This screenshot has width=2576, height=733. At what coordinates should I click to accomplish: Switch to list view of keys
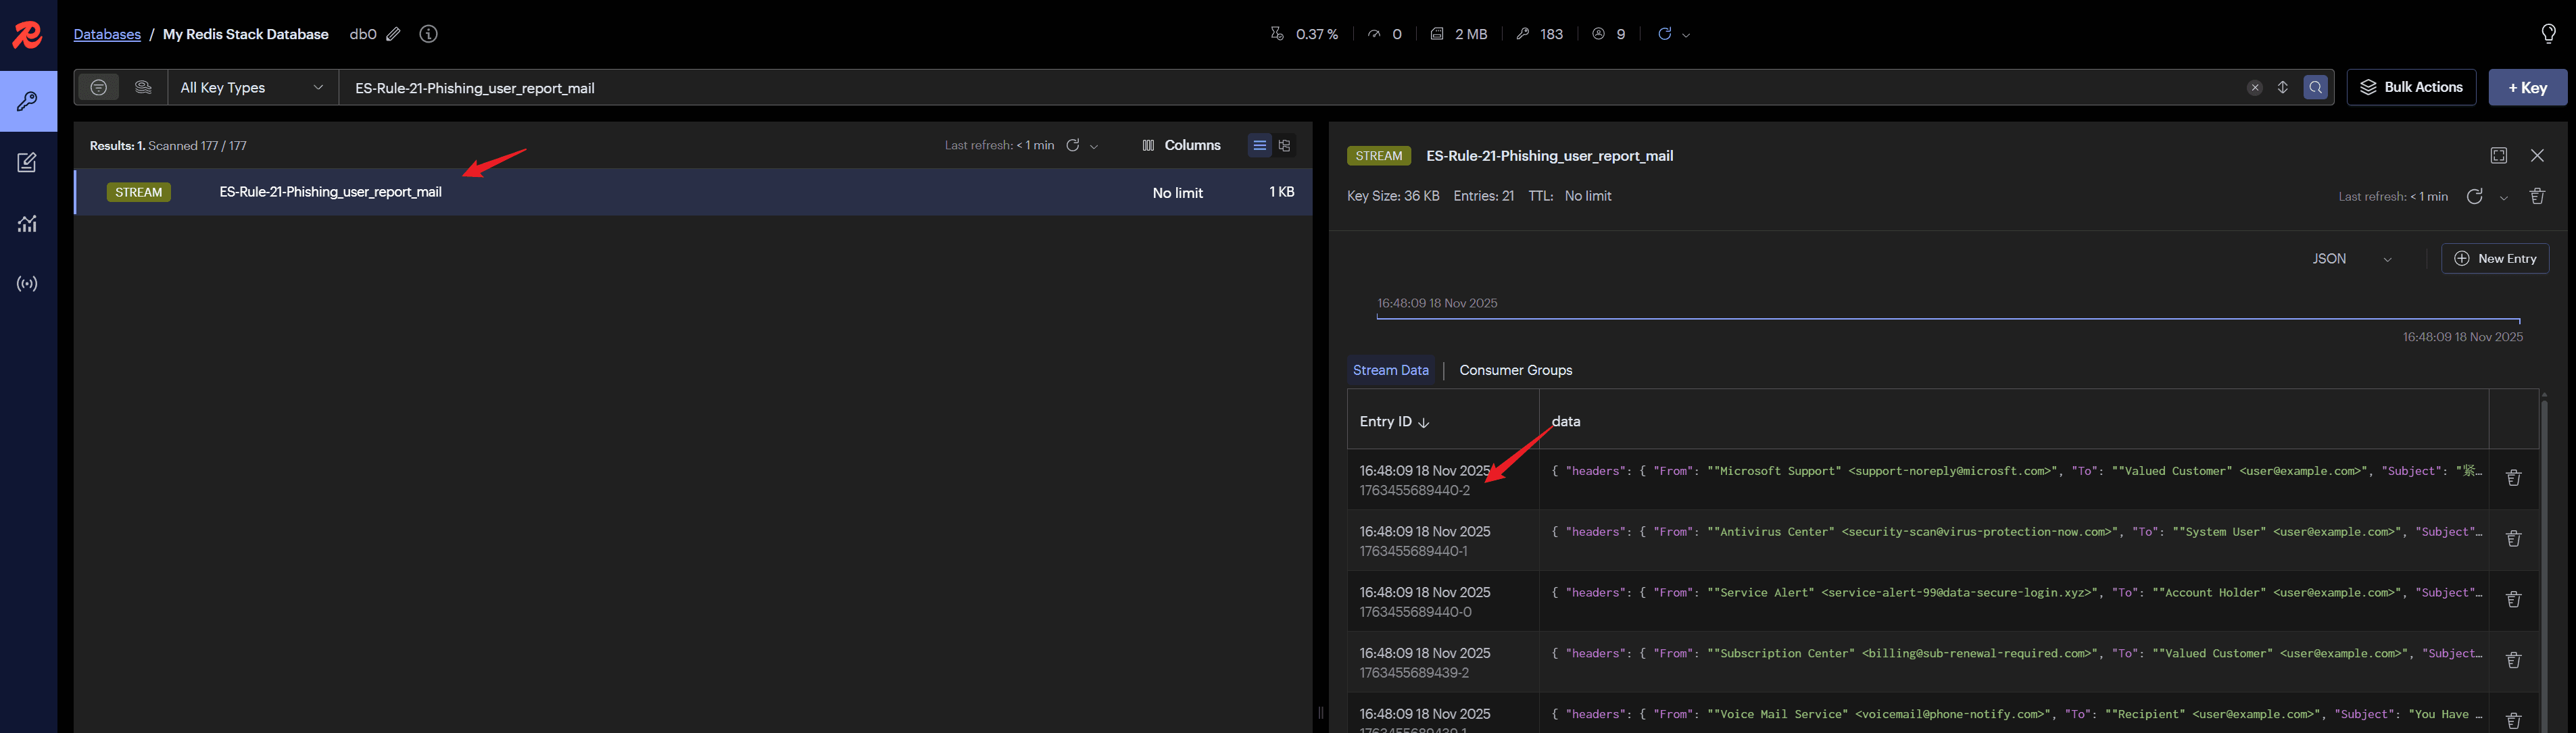click(x=1259, y=146)
